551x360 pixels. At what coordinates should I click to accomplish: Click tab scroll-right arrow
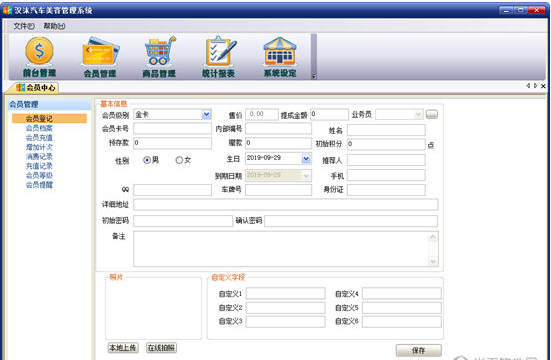pyautogui.click(x=535, y=85)
